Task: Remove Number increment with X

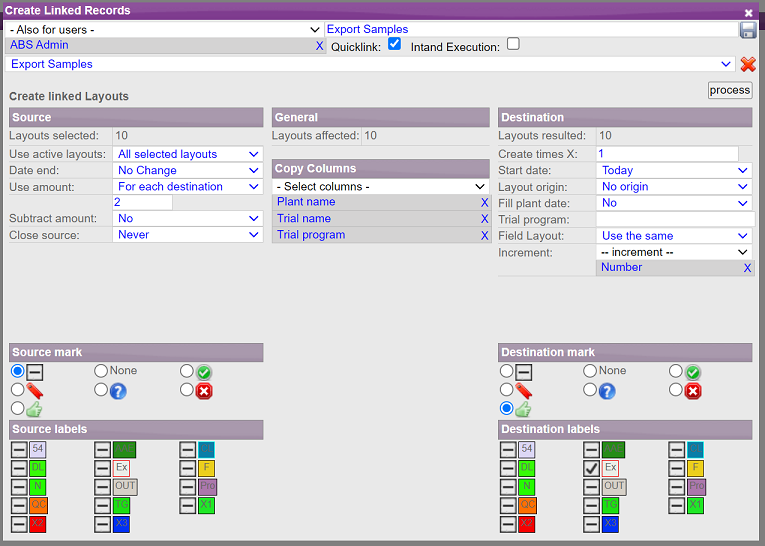Action: pyautogui.click(x=747, y=268)
